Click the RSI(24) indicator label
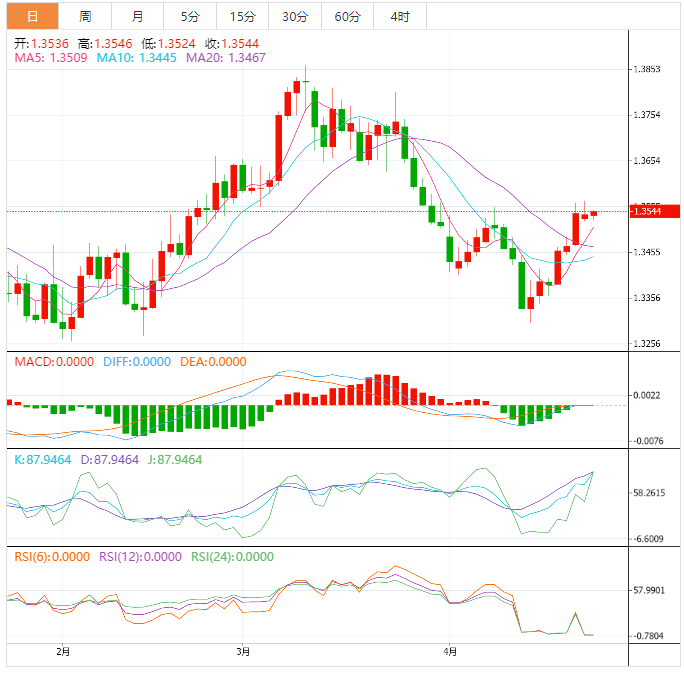Screen dimensions: 684x674 tap(232, 557)
